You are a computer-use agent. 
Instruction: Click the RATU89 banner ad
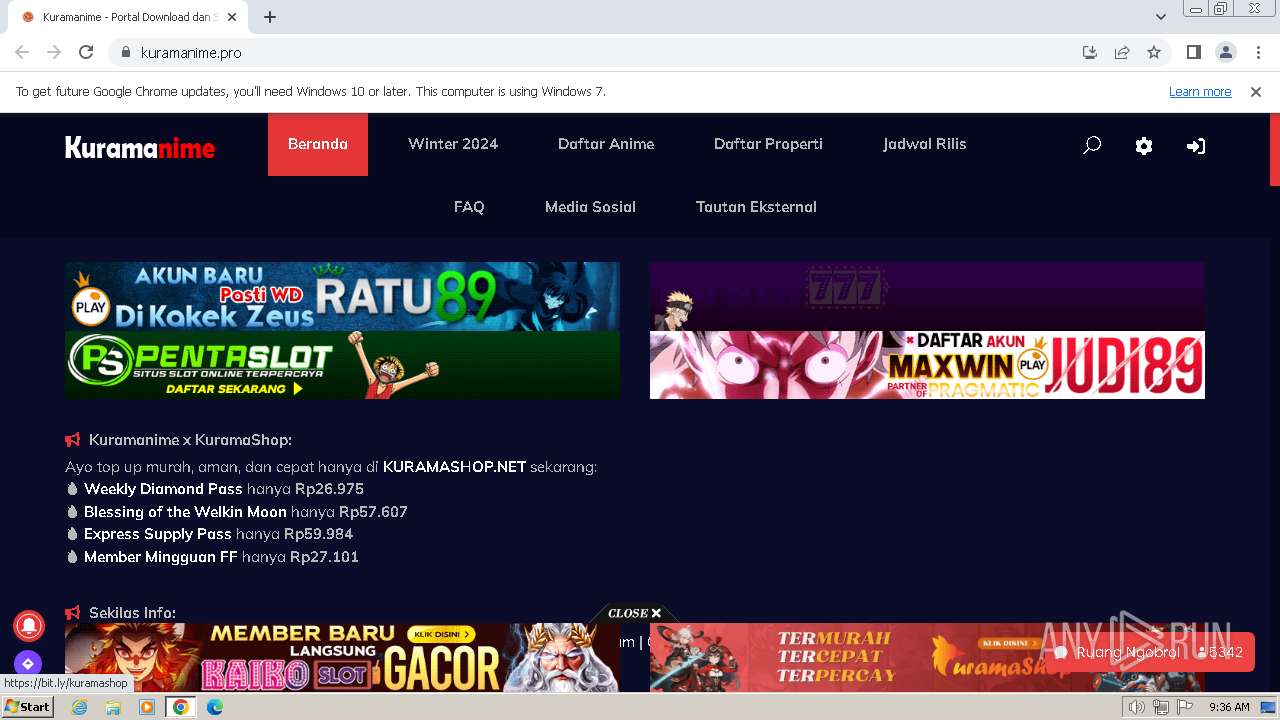[x=342, y=296]
